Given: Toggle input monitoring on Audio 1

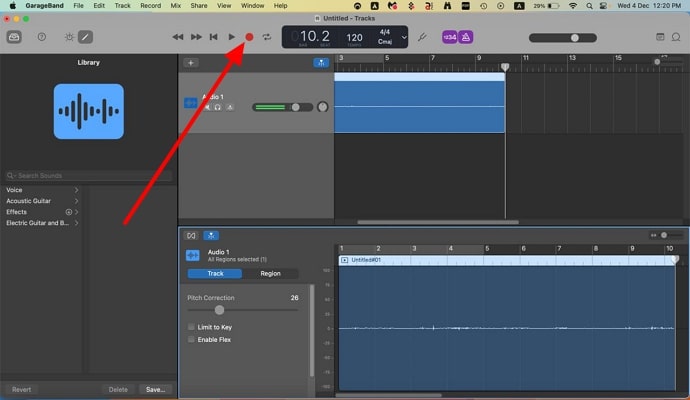Looking at the screenshot, I should coord(230,107).
